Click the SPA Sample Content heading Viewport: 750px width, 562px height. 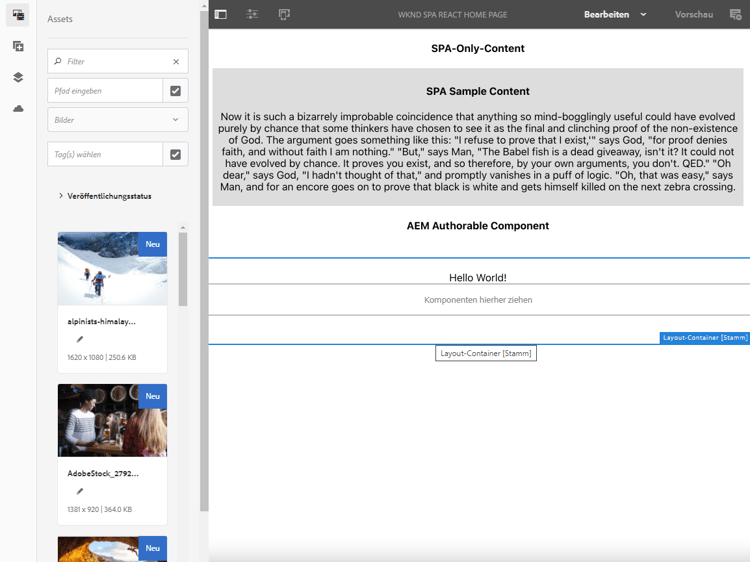coord(477,91)
